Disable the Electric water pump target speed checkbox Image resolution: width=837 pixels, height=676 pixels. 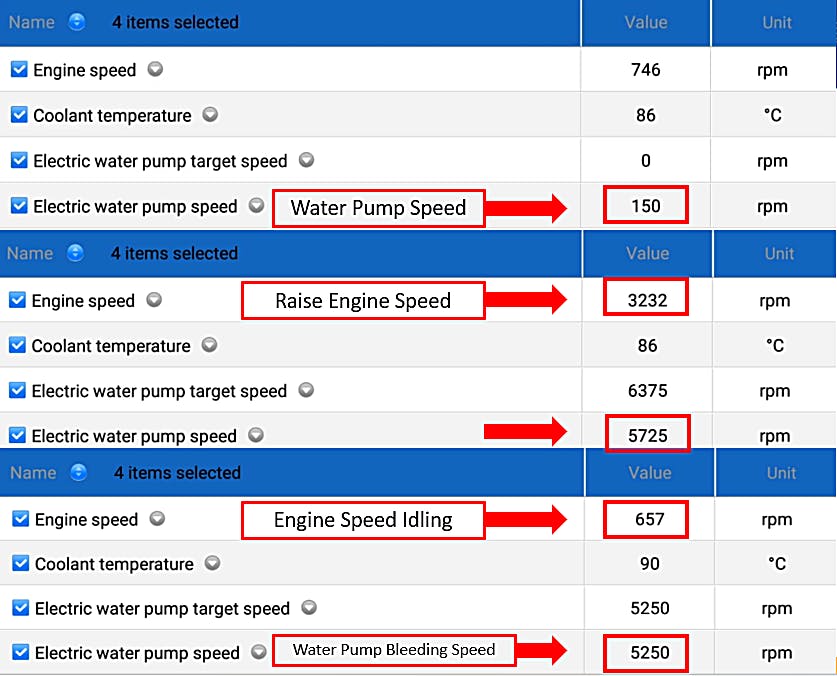18,160
